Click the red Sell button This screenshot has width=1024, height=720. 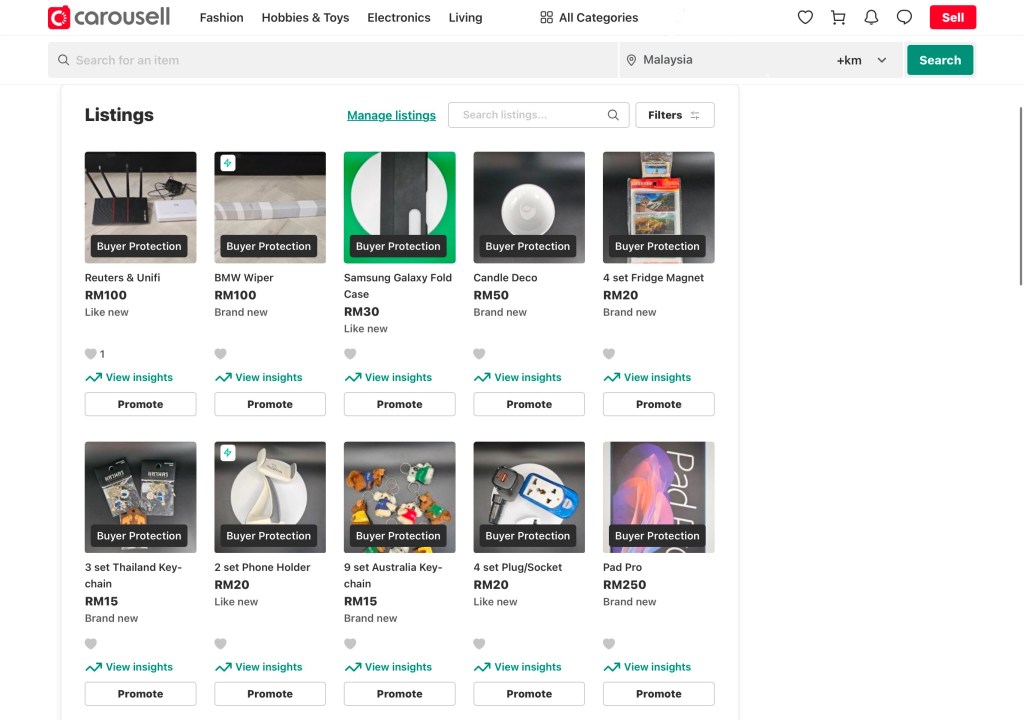click(952, 17)
